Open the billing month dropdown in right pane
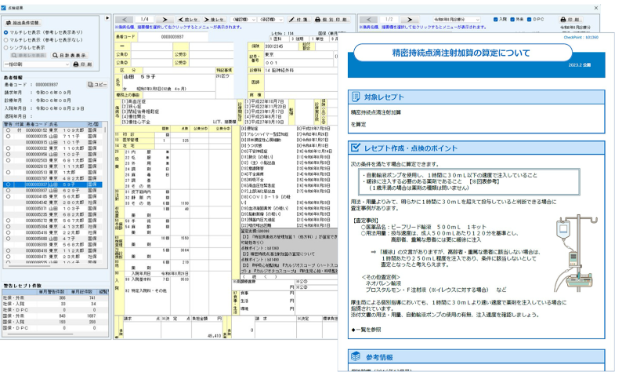This screenshot has width=618, height=376. click(x=456, y=19)
